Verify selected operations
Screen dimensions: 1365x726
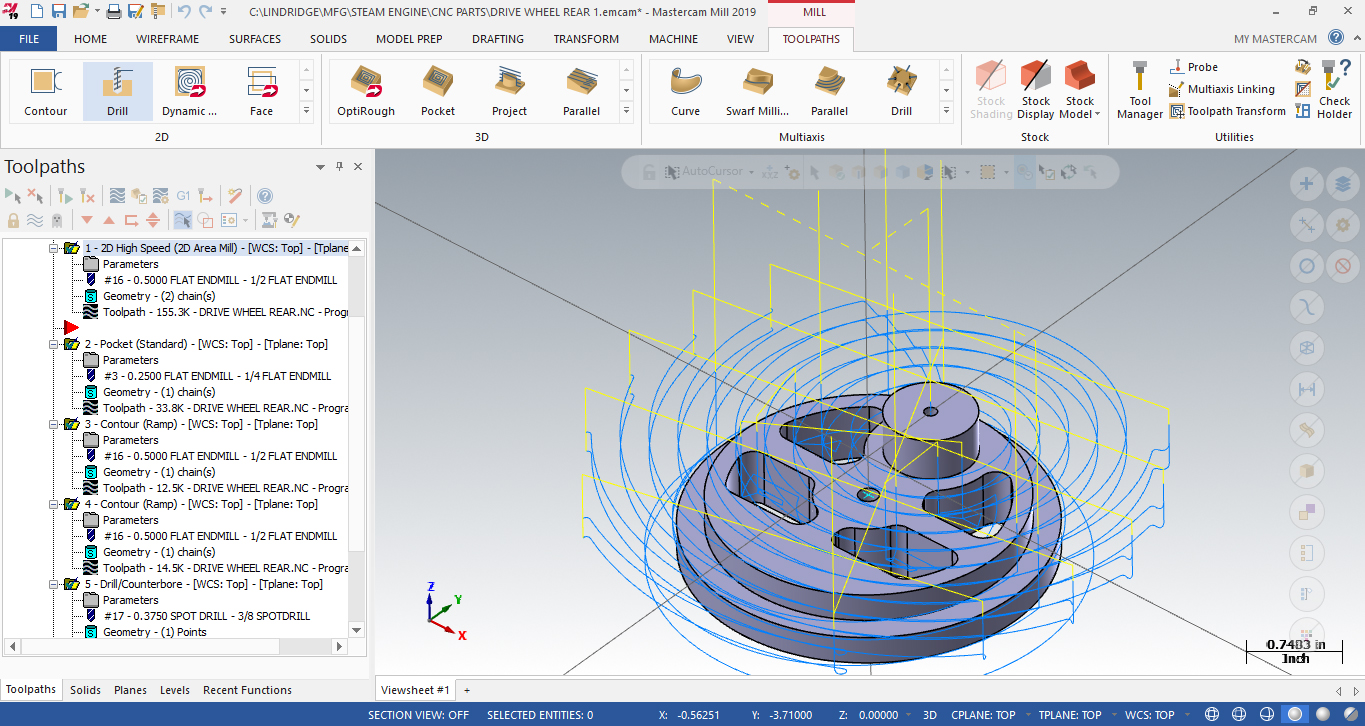139,196
